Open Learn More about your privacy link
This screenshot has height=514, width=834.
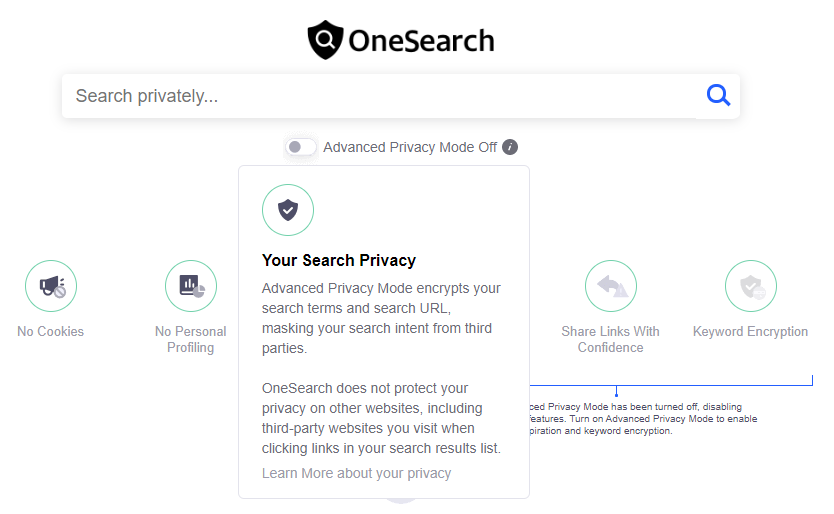356,473
